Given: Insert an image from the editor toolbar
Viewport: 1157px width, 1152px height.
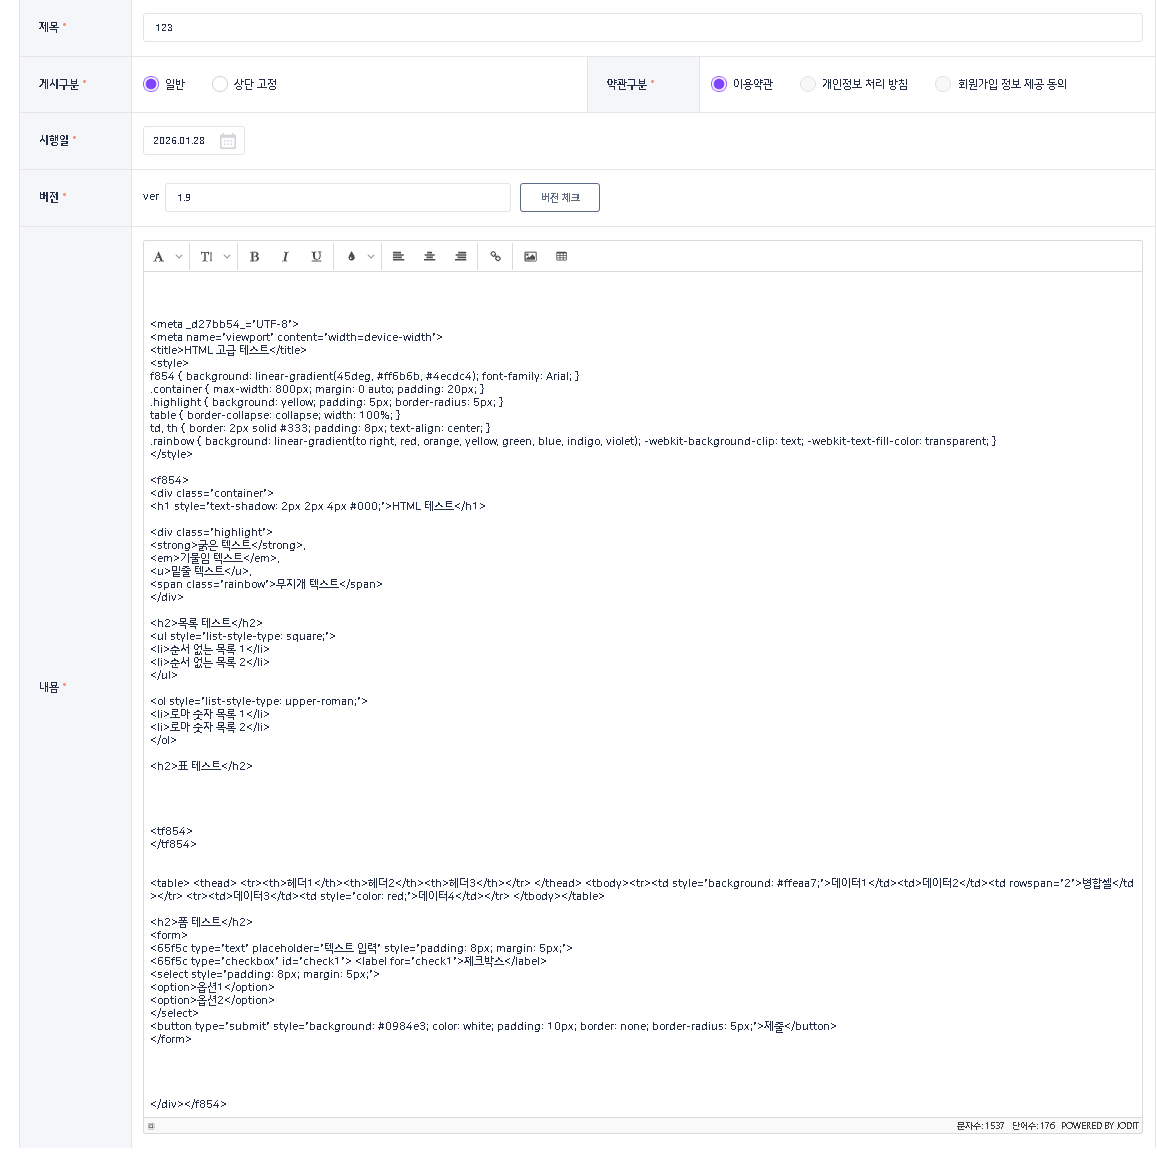Looking at the screenshot, I should point(530,257).
